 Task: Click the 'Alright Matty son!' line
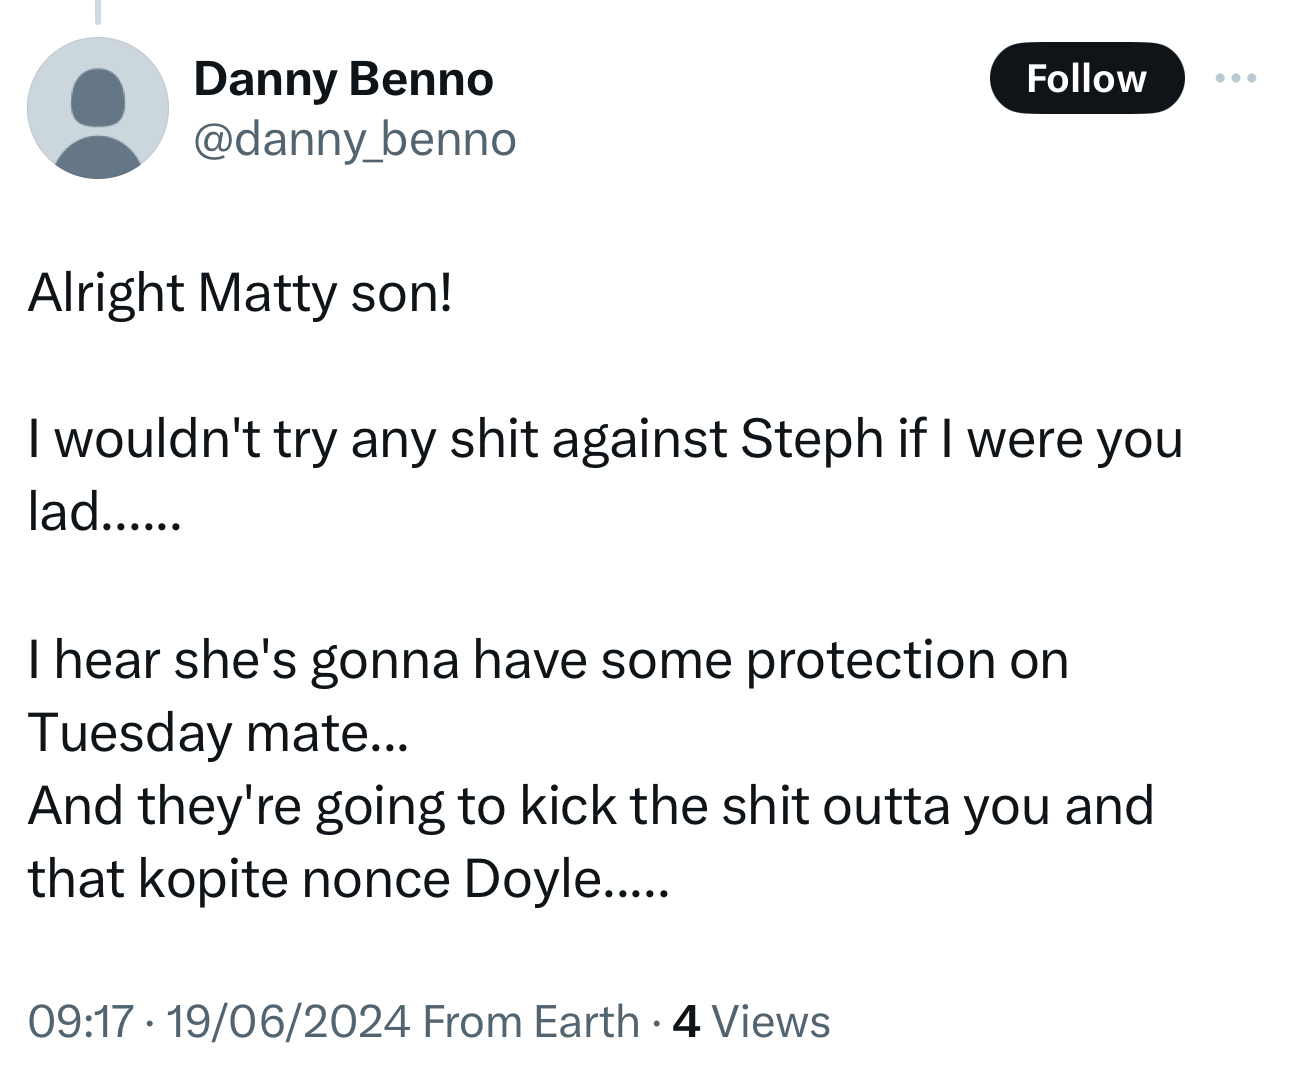point(240,293)
